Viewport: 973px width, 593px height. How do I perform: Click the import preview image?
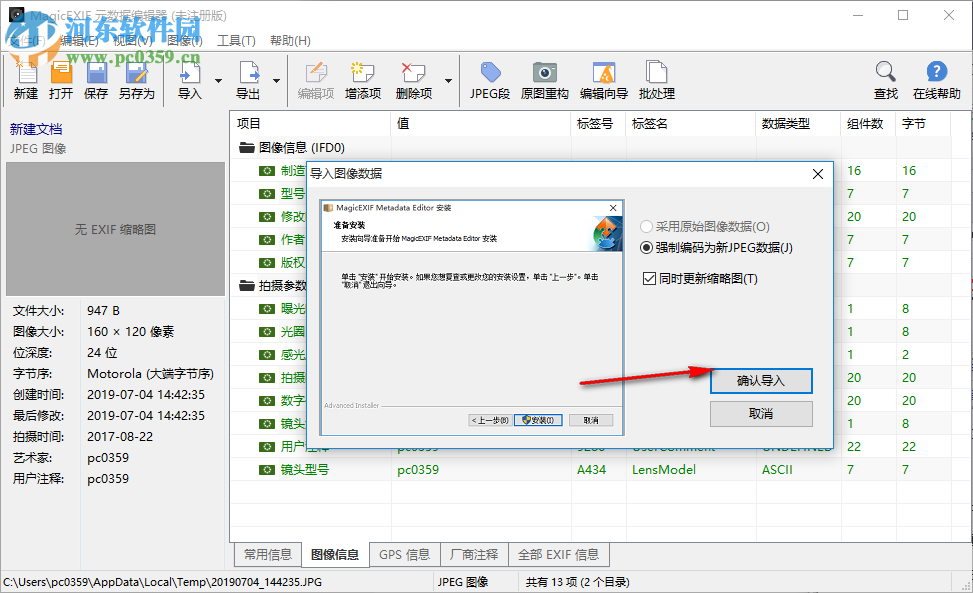(x=472, y=318)
